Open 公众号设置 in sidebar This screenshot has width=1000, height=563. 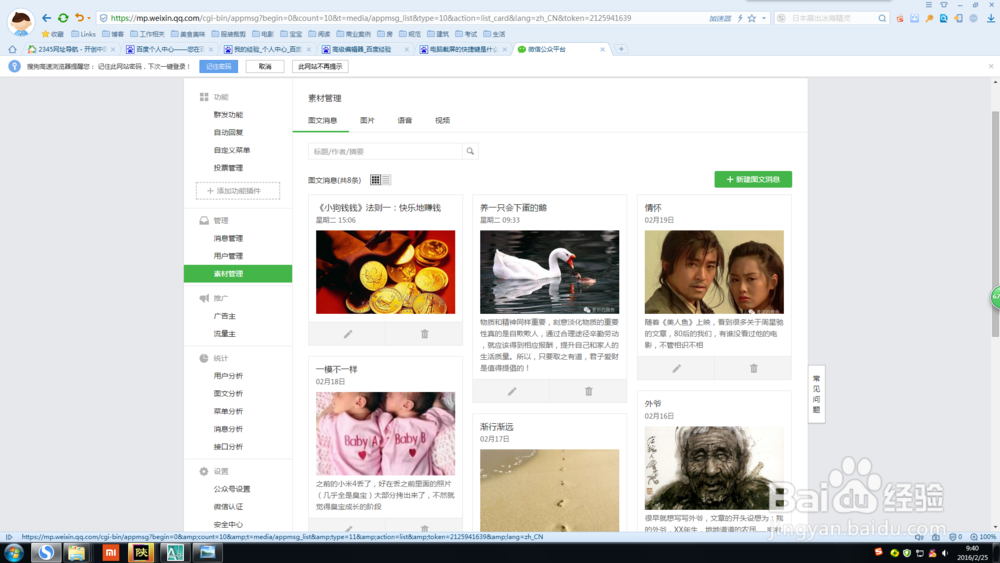click(x=232, y=489)
